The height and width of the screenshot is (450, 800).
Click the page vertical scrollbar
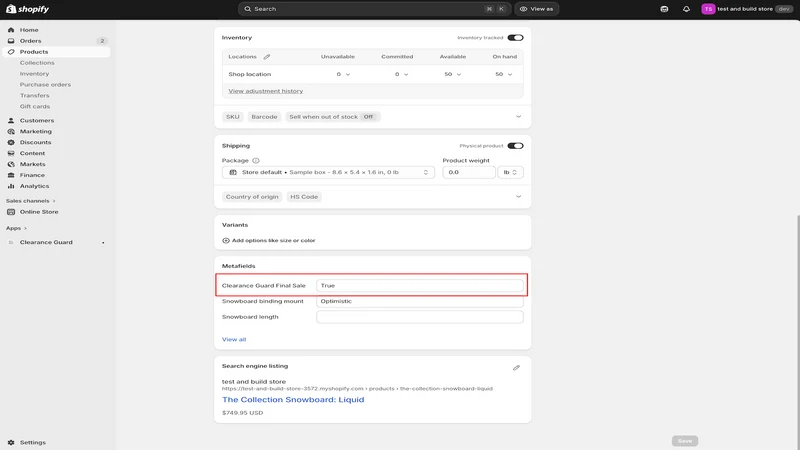pyautogui.click(x=797, y=332)
